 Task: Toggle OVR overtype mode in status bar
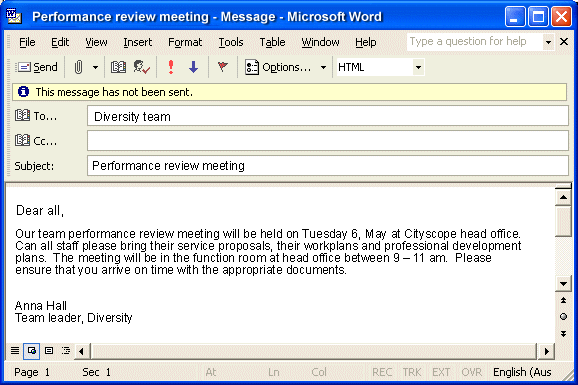[x=471, y=372]
